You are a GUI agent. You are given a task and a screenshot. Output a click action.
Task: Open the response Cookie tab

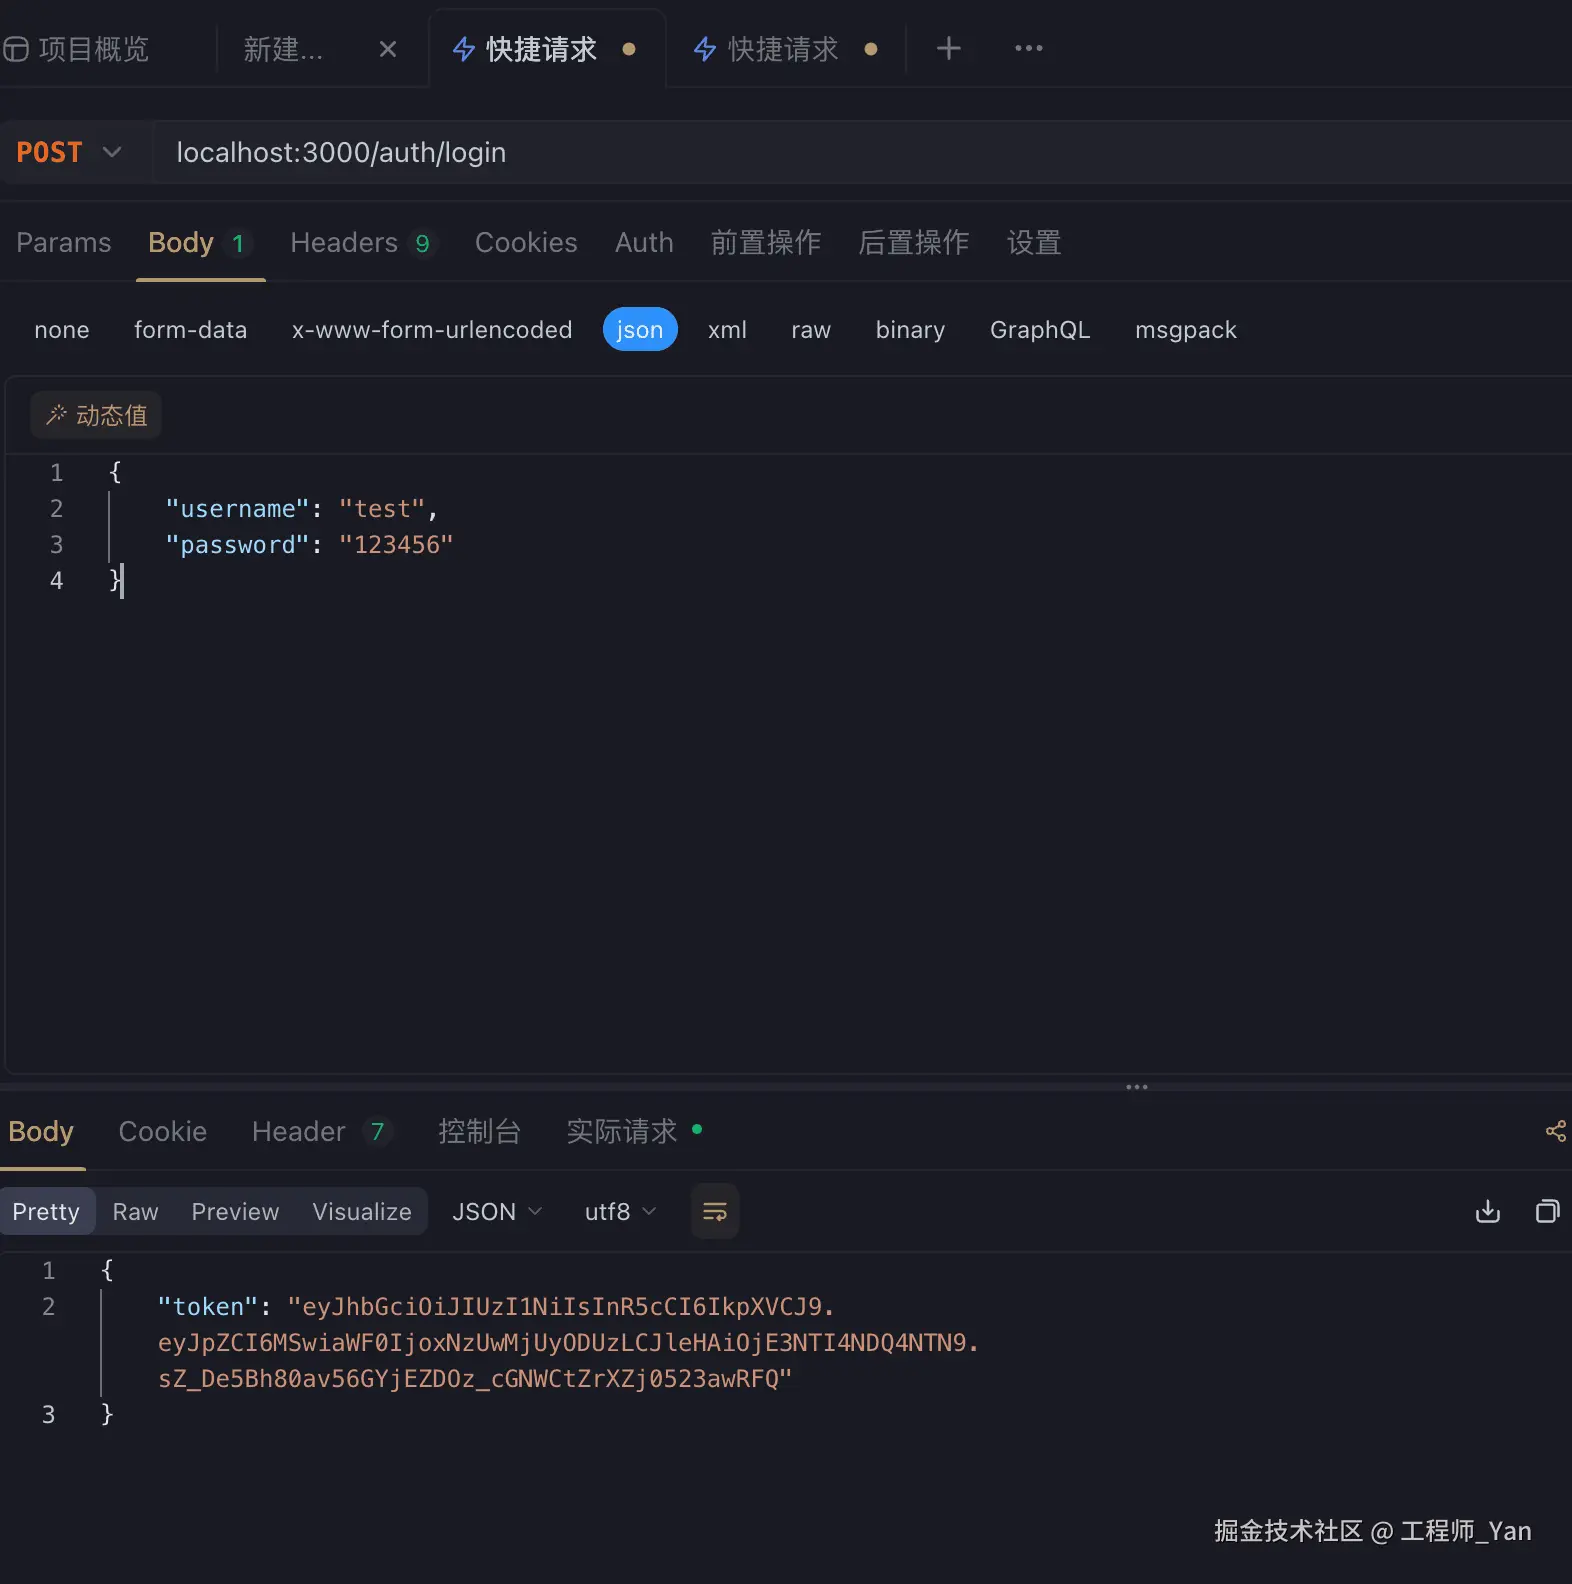click(x=163, y=1132)
